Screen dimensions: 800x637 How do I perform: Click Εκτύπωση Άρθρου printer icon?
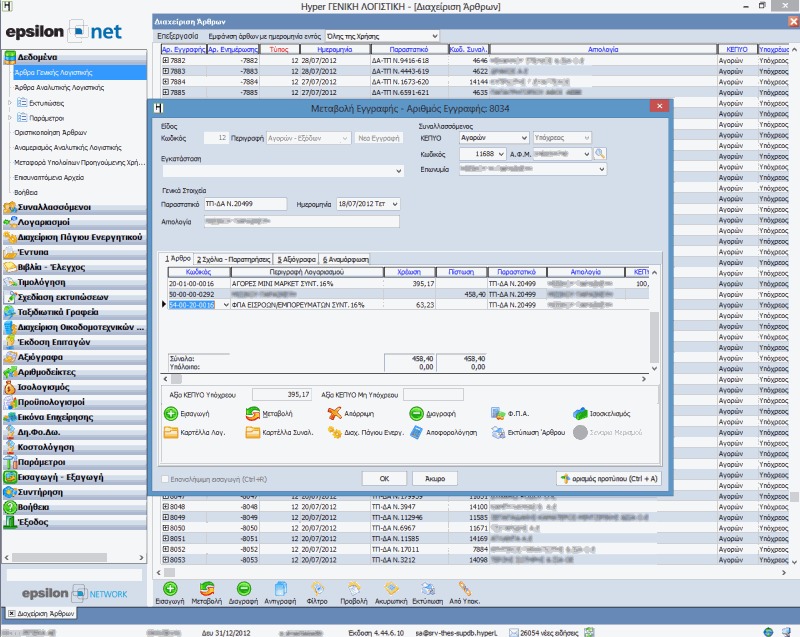pyautogui.click(x=499, y=433)
